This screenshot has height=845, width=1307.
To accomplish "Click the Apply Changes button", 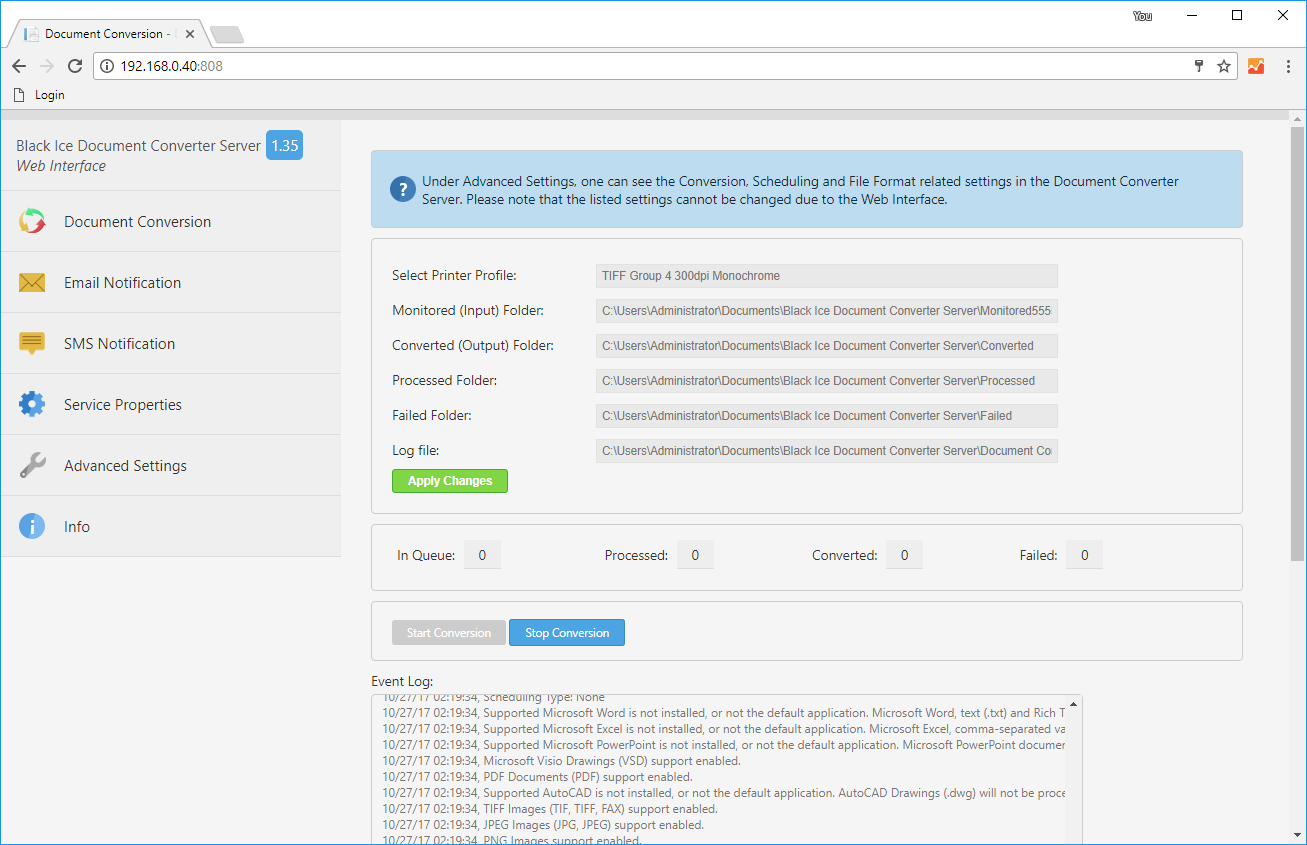I will click(x=449, y=481).
